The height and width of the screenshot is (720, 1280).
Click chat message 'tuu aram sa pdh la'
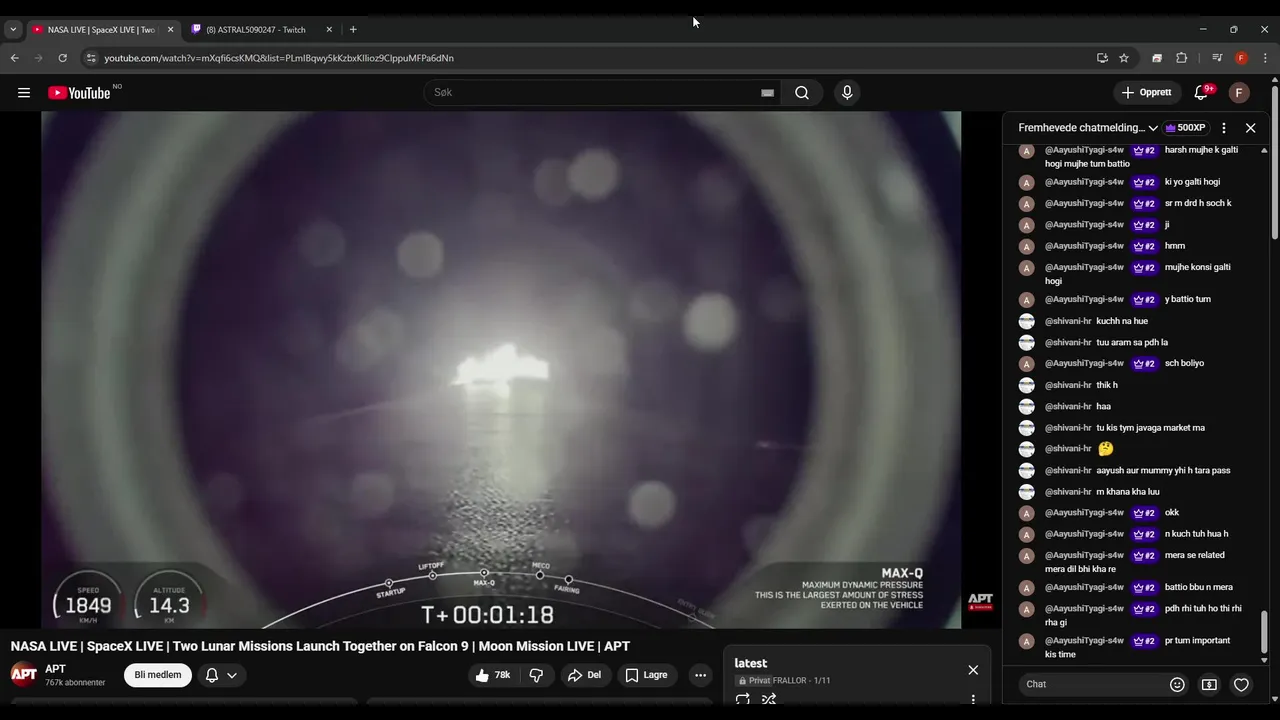(x=1132, y=342)
